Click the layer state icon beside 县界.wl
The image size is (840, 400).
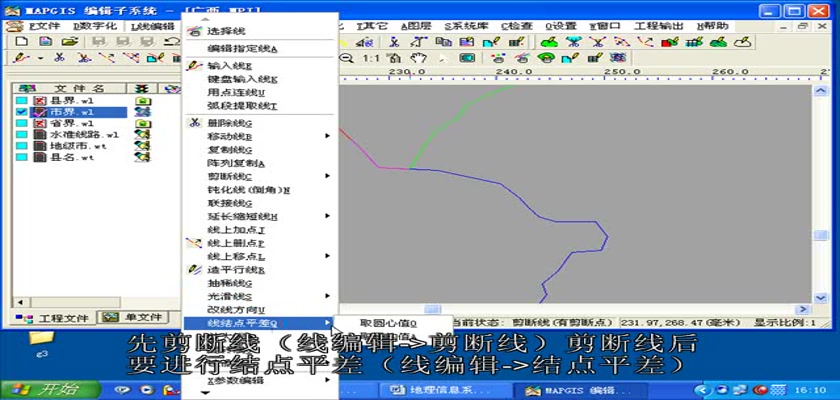(x=143, y=101)
